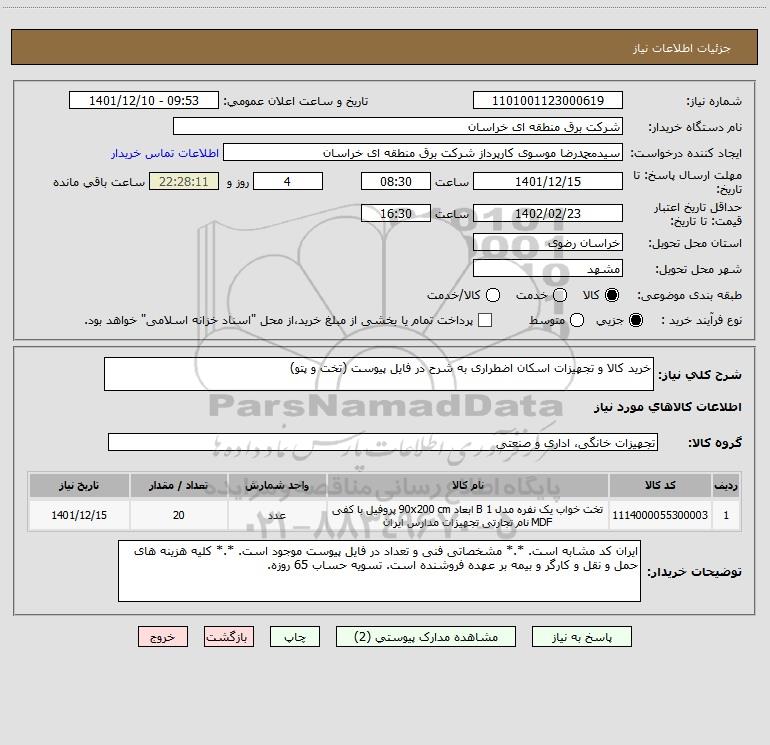Click the خروج exit button

163,637
